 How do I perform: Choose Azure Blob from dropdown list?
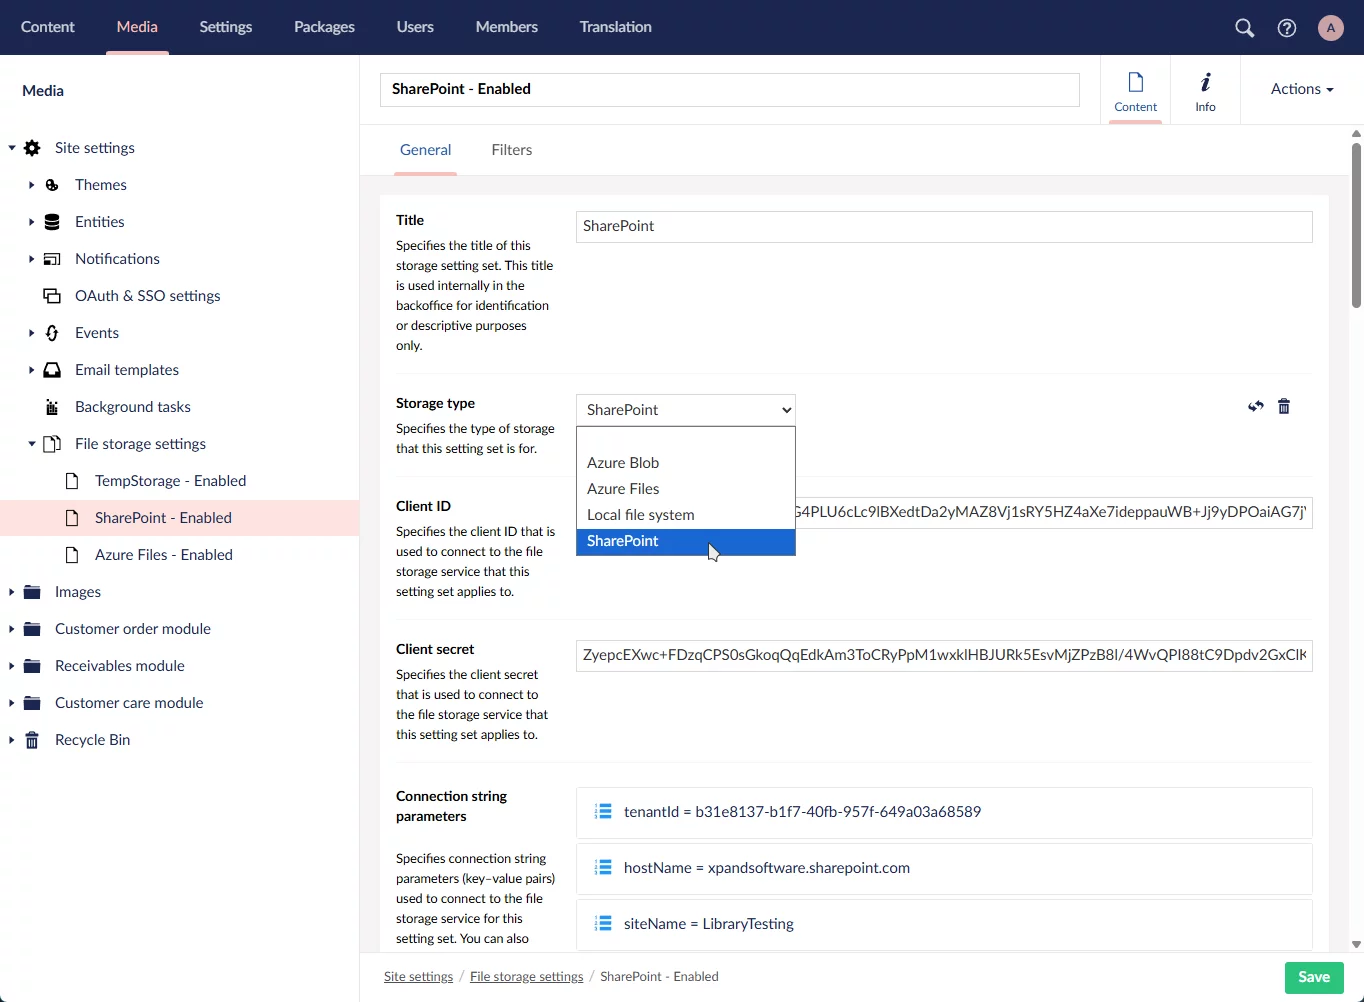(x=623, y=463)
